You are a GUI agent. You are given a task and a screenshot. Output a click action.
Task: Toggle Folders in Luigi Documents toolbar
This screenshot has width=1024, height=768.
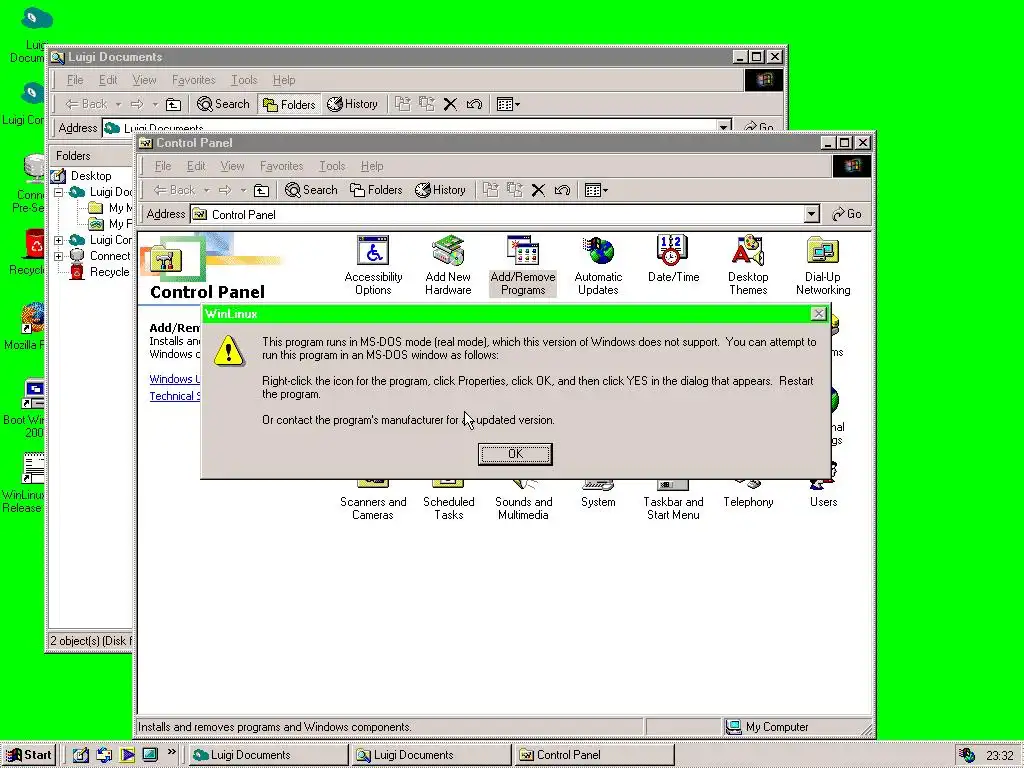coord(289,104)
